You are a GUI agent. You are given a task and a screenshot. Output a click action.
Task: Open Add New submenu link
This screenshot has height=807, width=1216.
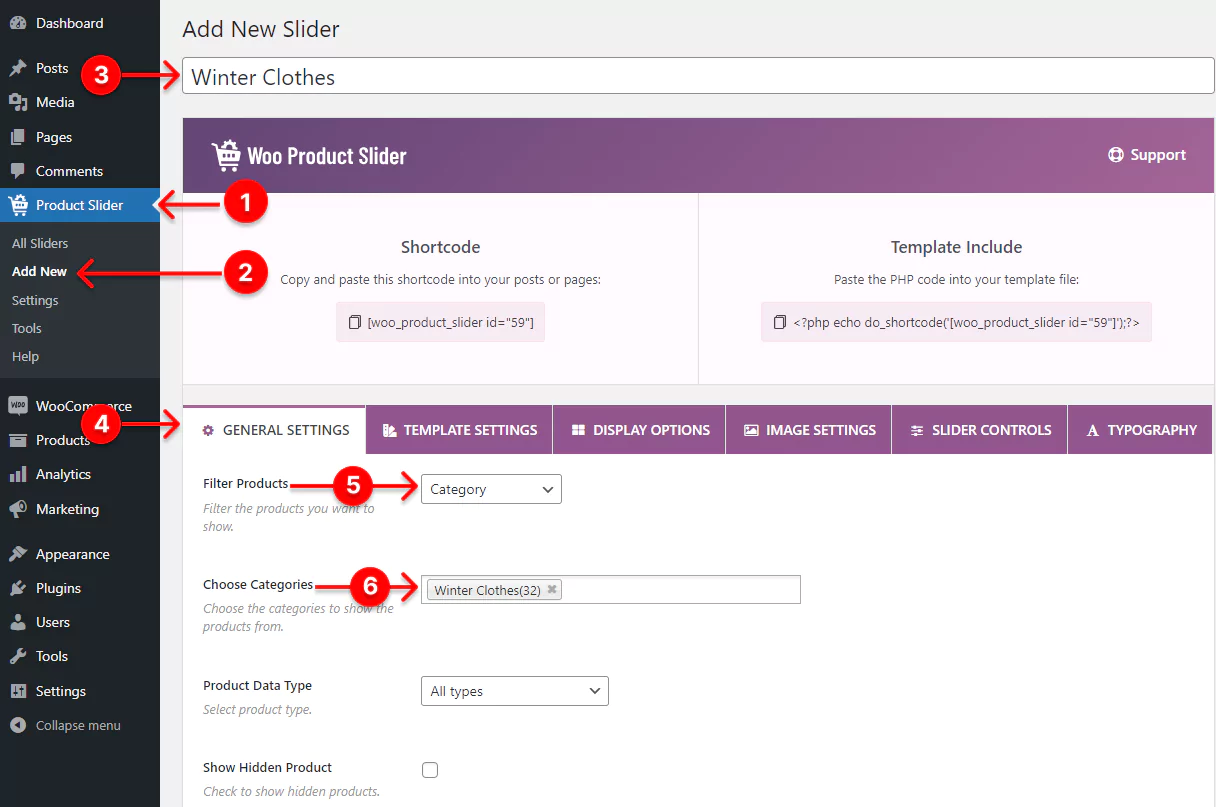pos(40,271)
